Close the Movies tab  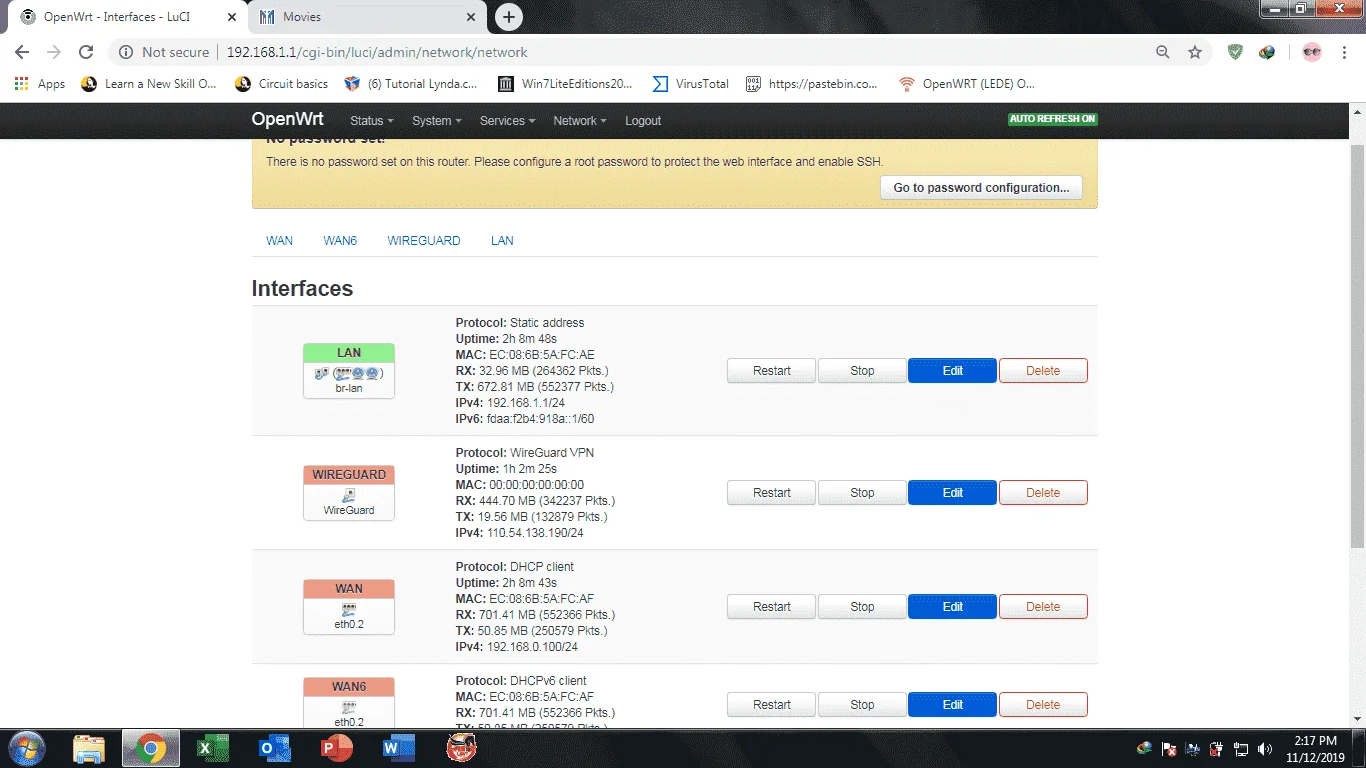pyautogui.click(x=471, y=17)
